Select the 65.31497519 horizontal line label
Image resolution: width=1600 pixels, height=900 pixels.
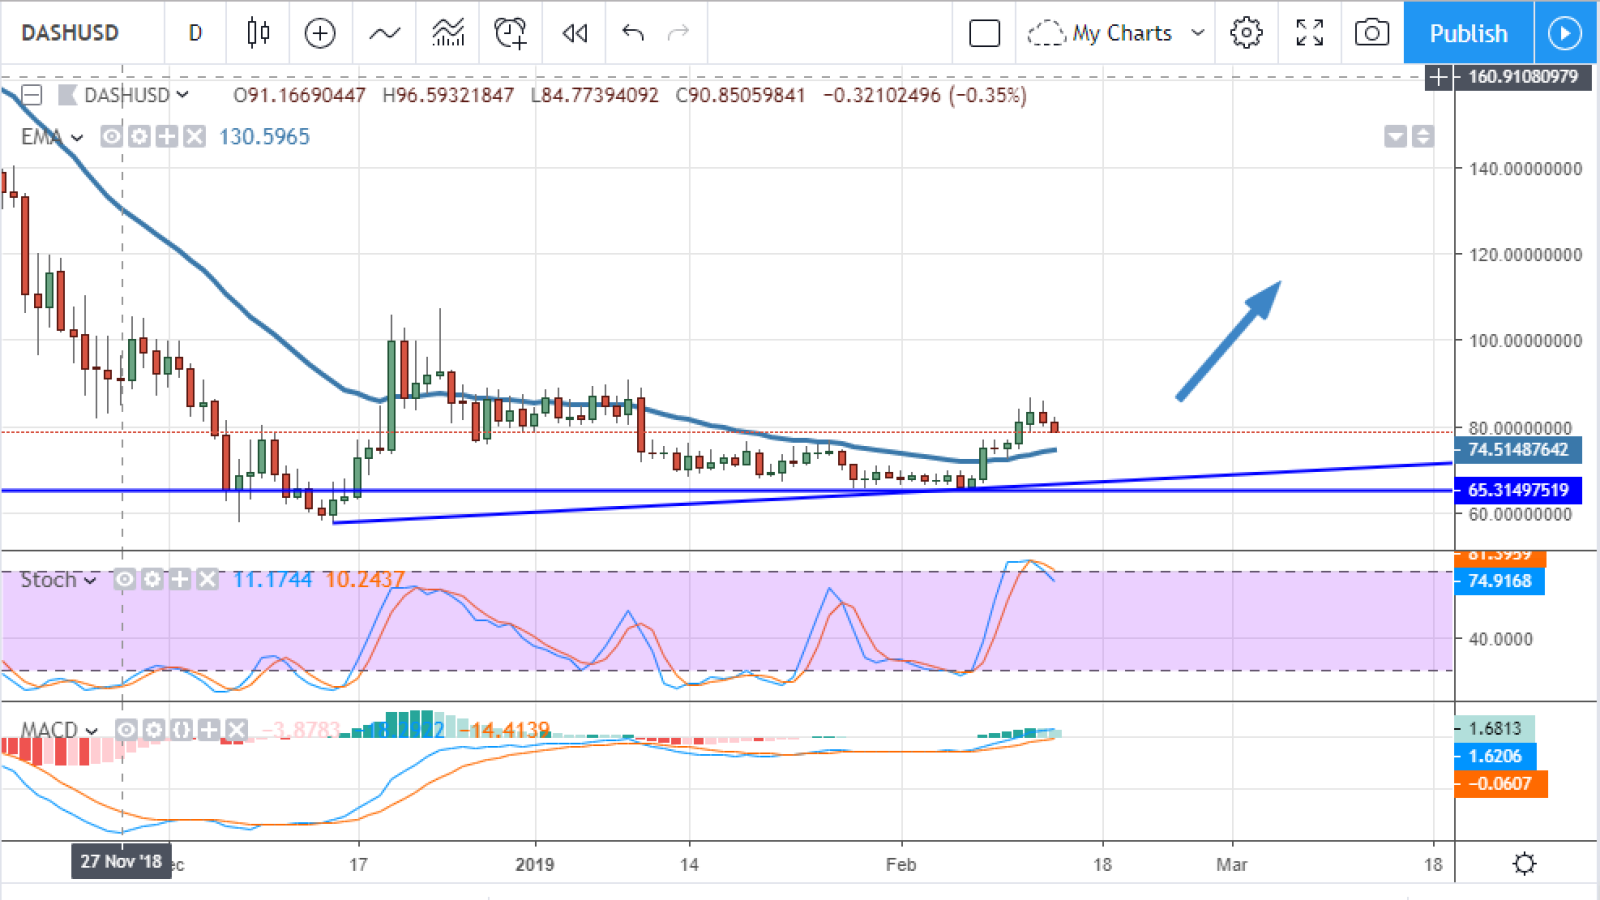[x=1518, y=490]
